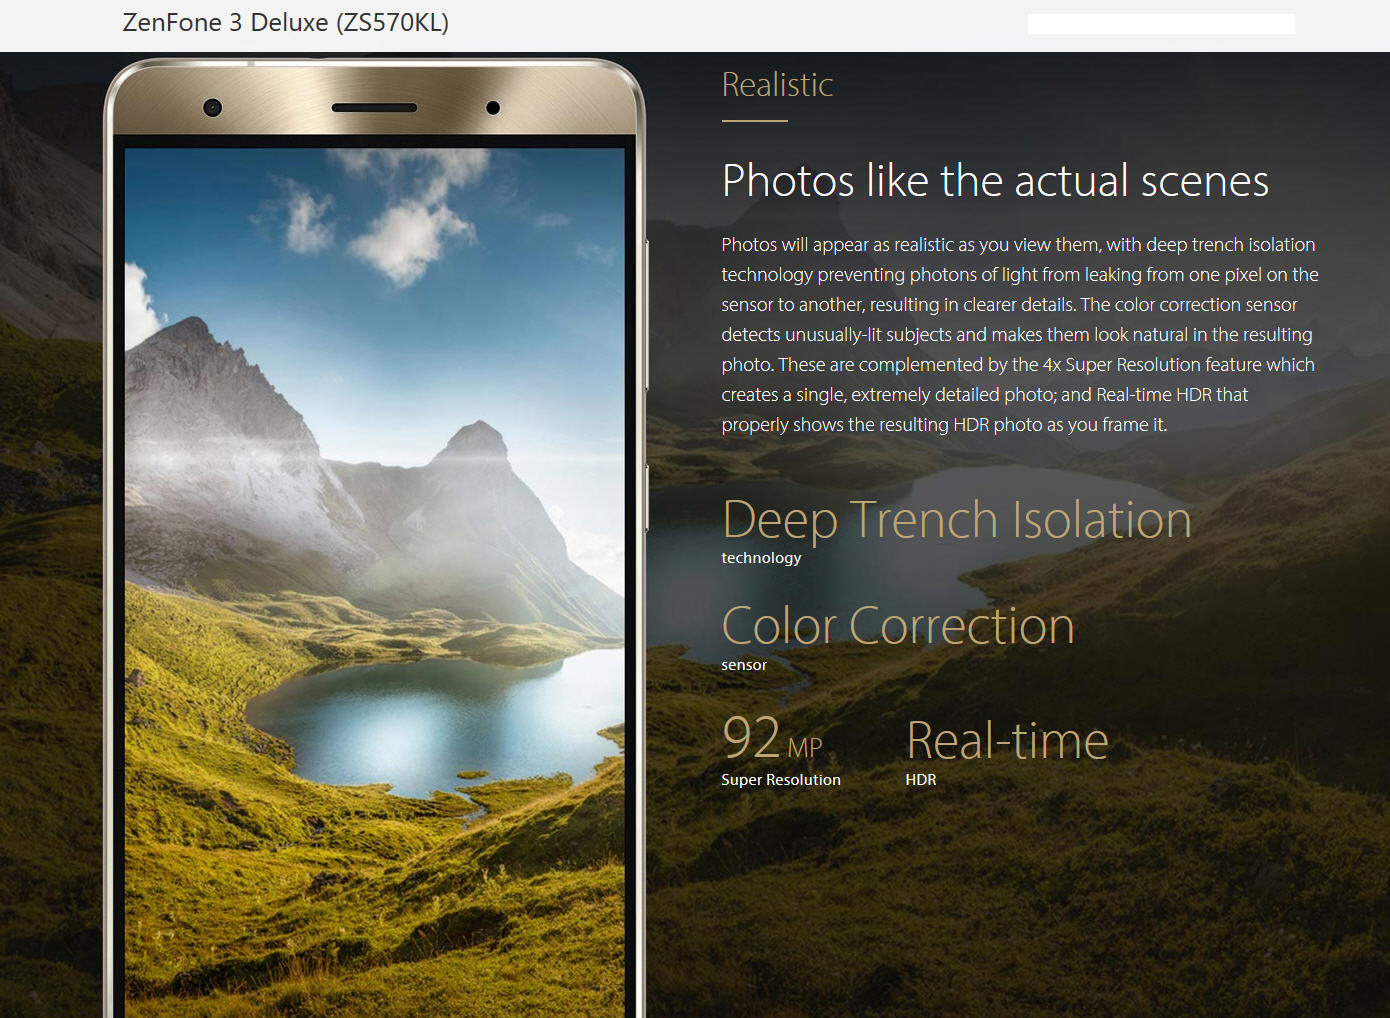
Task: Select "Photos like the actual scenes" headline
Action: 994,181
